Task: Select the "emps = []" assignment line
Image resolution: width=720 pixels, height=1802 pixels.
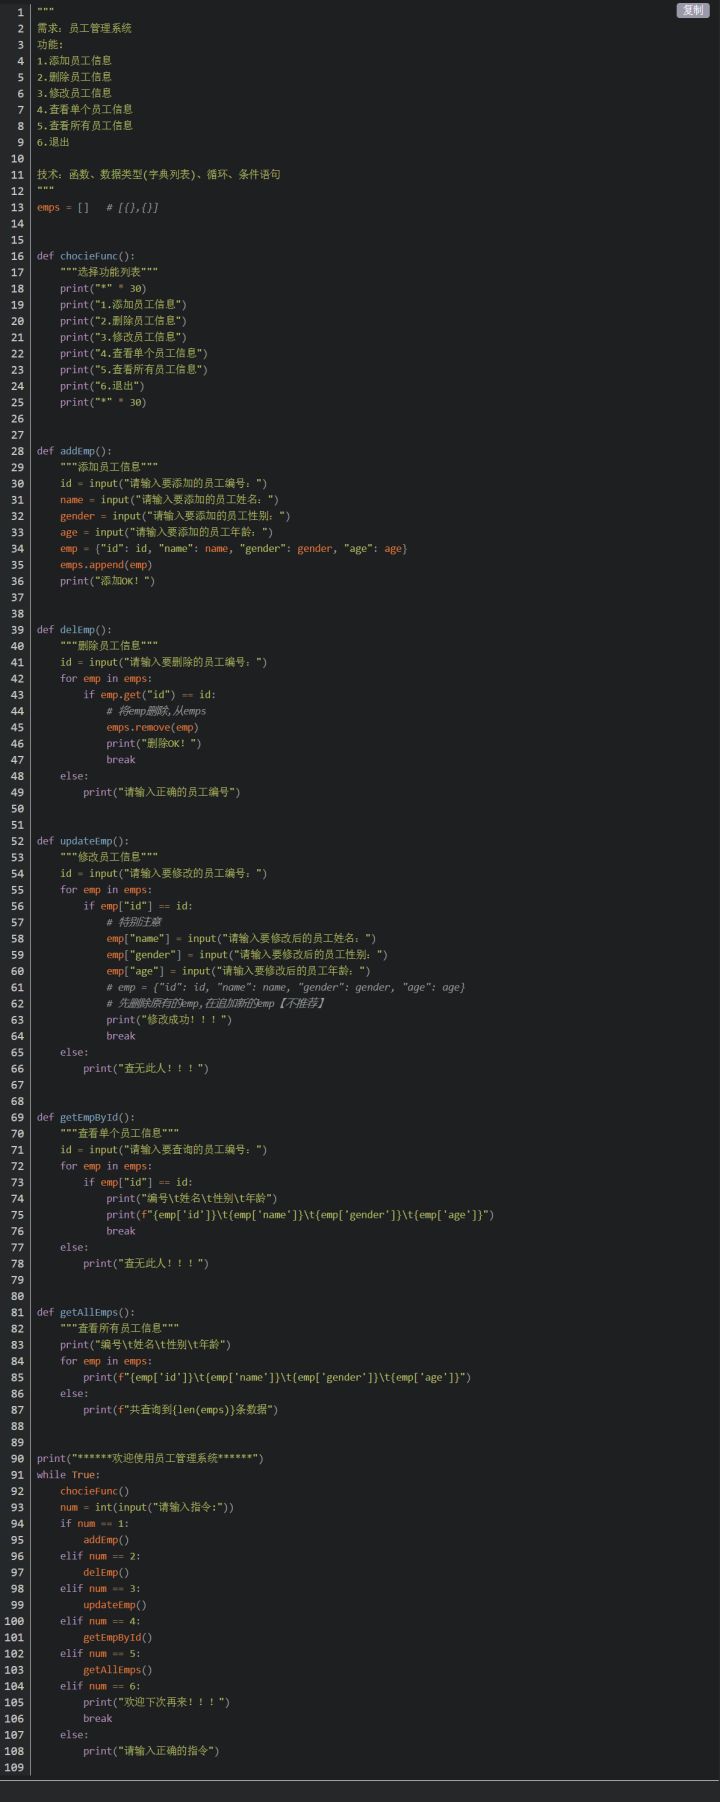Action: click(x=63, y=207)
